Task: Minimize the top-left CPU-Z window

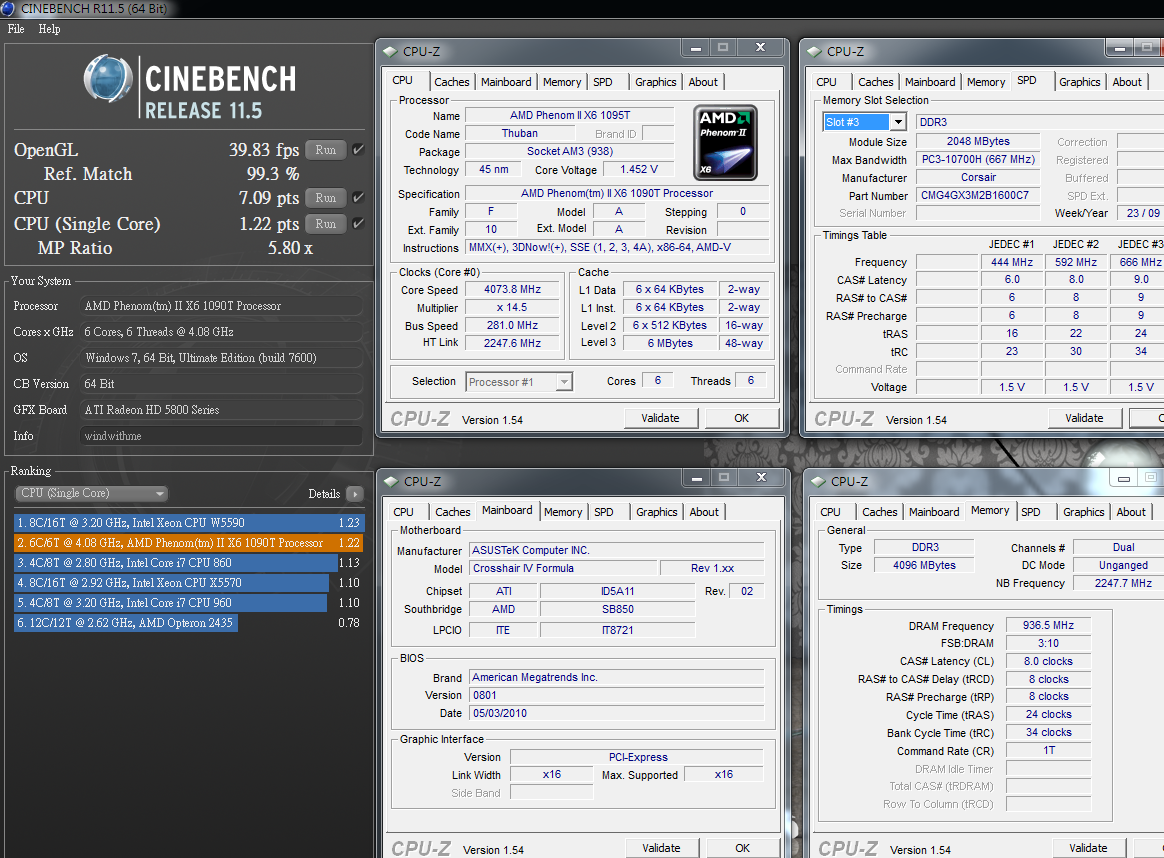Action: point(696,48)
